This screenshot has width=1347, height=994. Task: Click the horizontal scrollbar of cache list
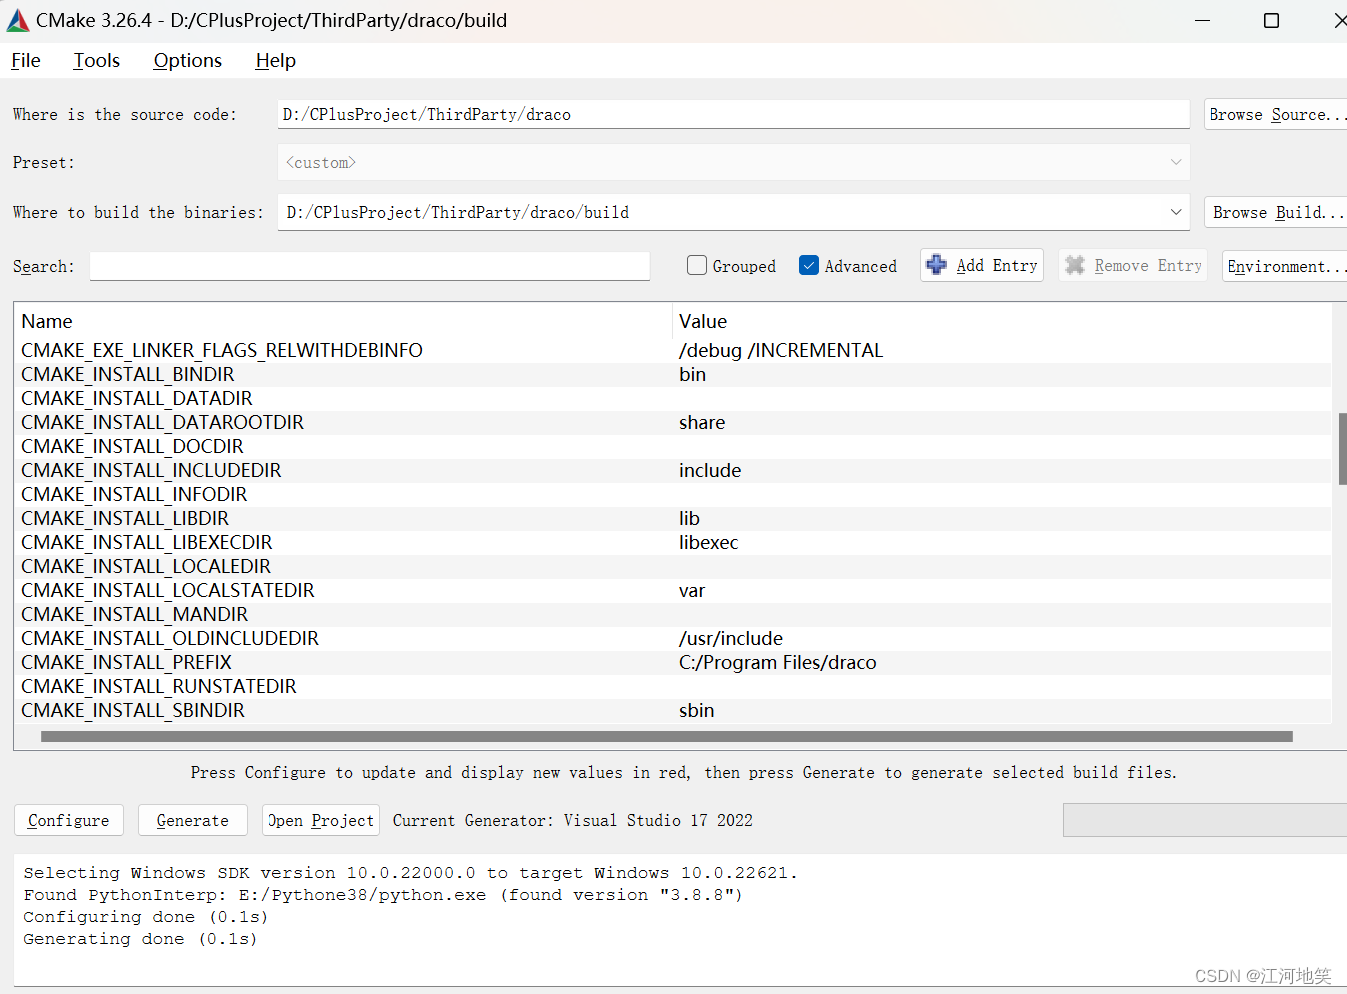(x=667, y=737)
